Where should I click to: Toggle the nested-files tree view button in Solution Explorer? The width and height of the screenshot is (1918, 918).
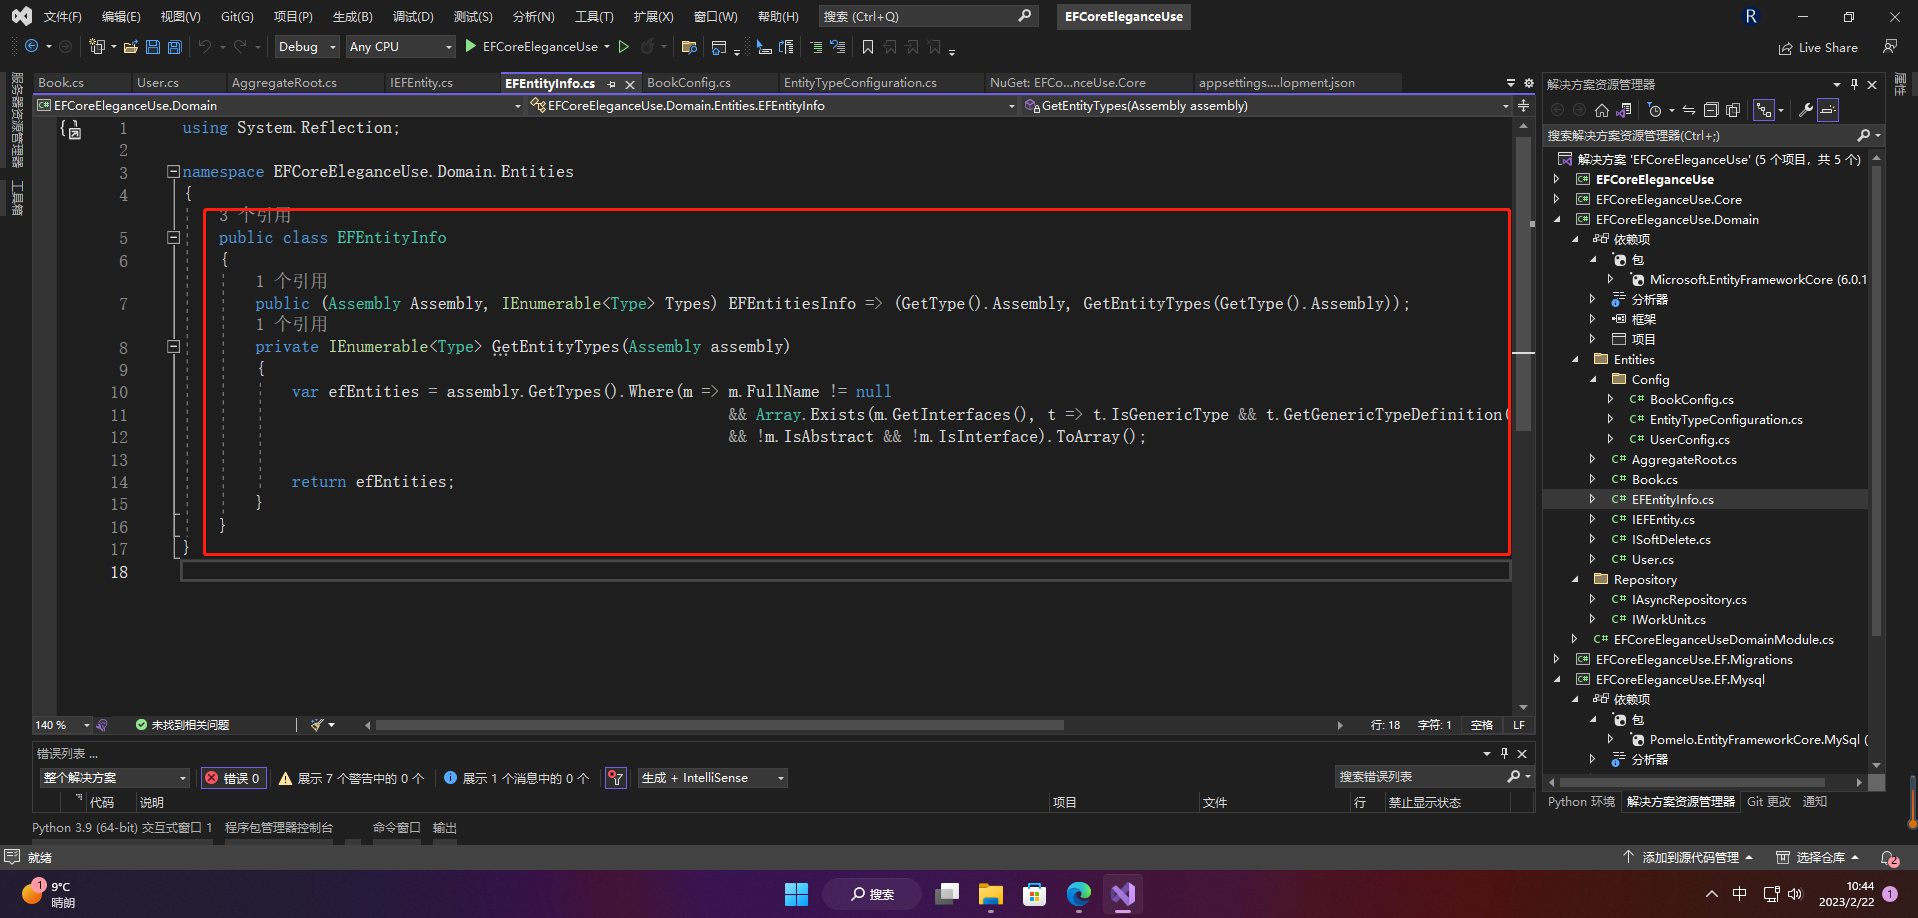pos(1765,110)
